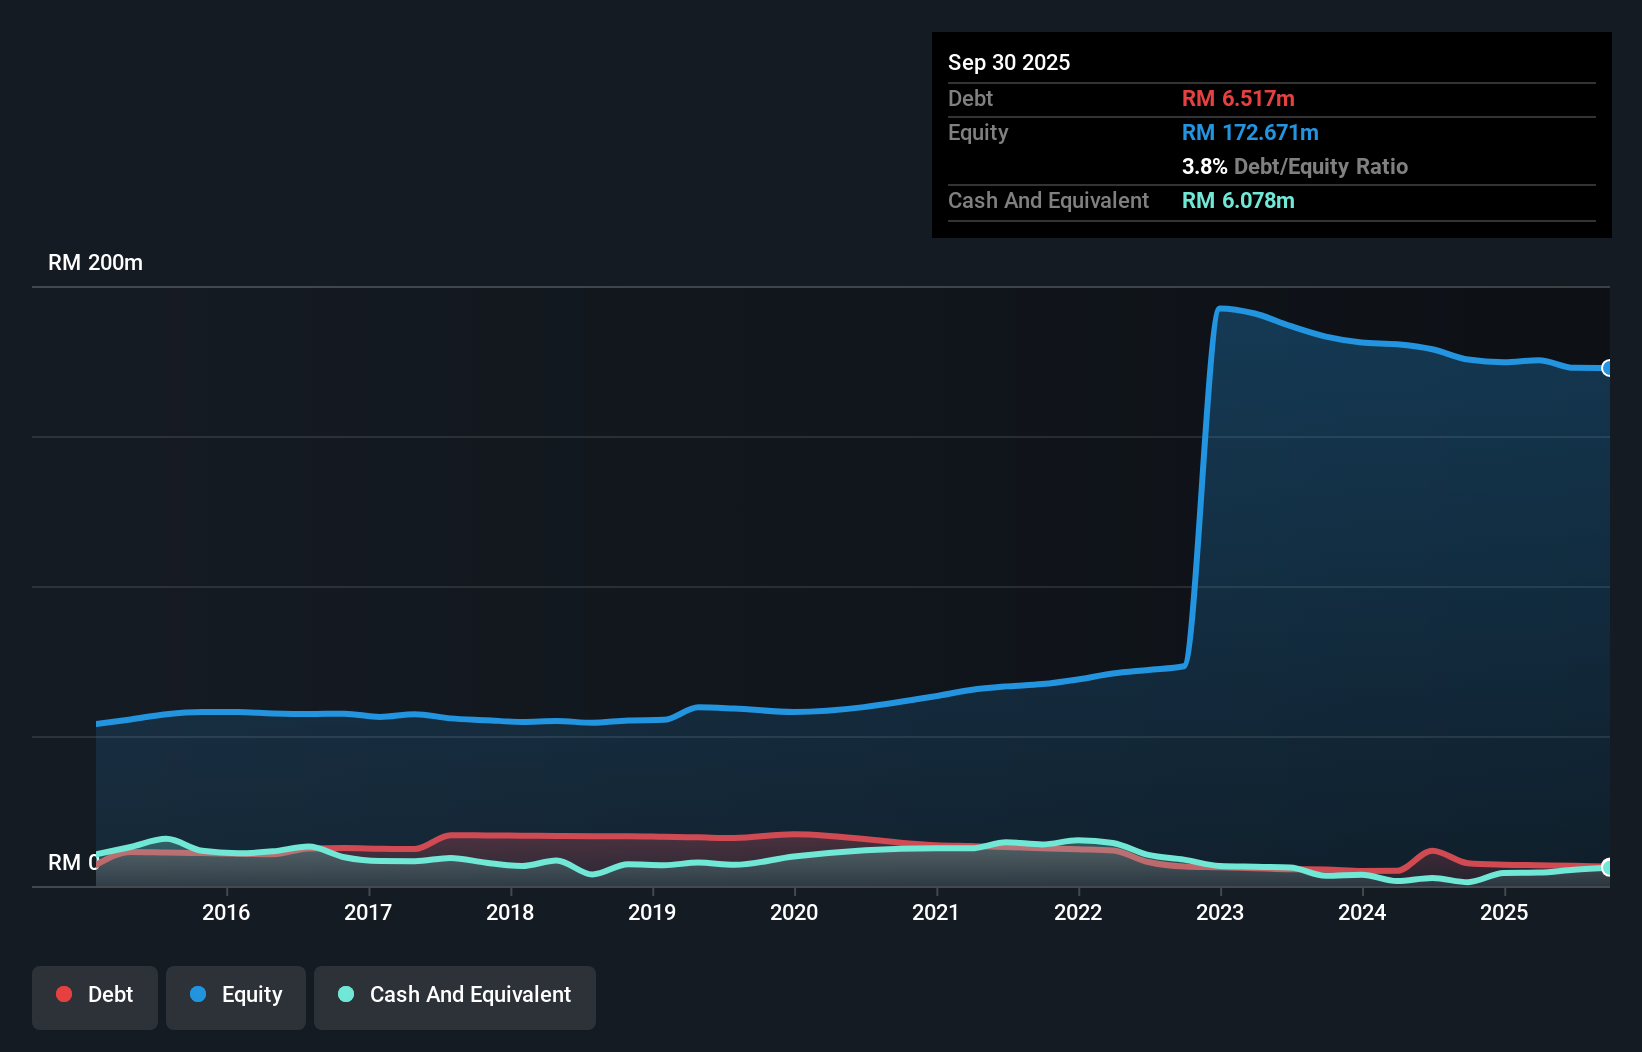Toggle the Equity series visibility
1642x1052 pixels.
click(236, 995)
